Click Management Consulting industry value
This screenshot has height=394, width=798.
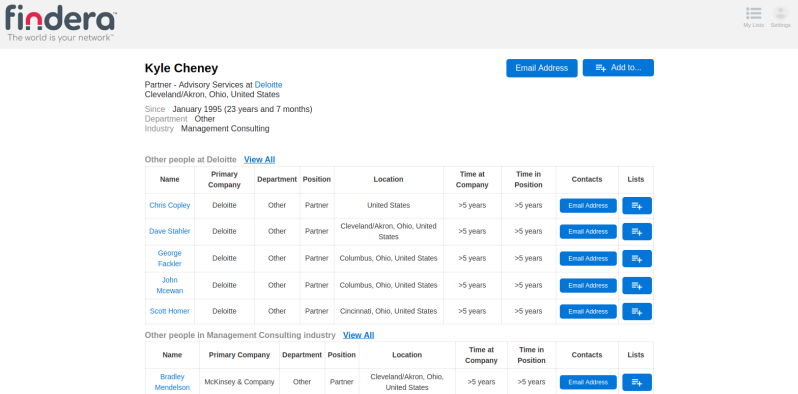click(225, 129)
